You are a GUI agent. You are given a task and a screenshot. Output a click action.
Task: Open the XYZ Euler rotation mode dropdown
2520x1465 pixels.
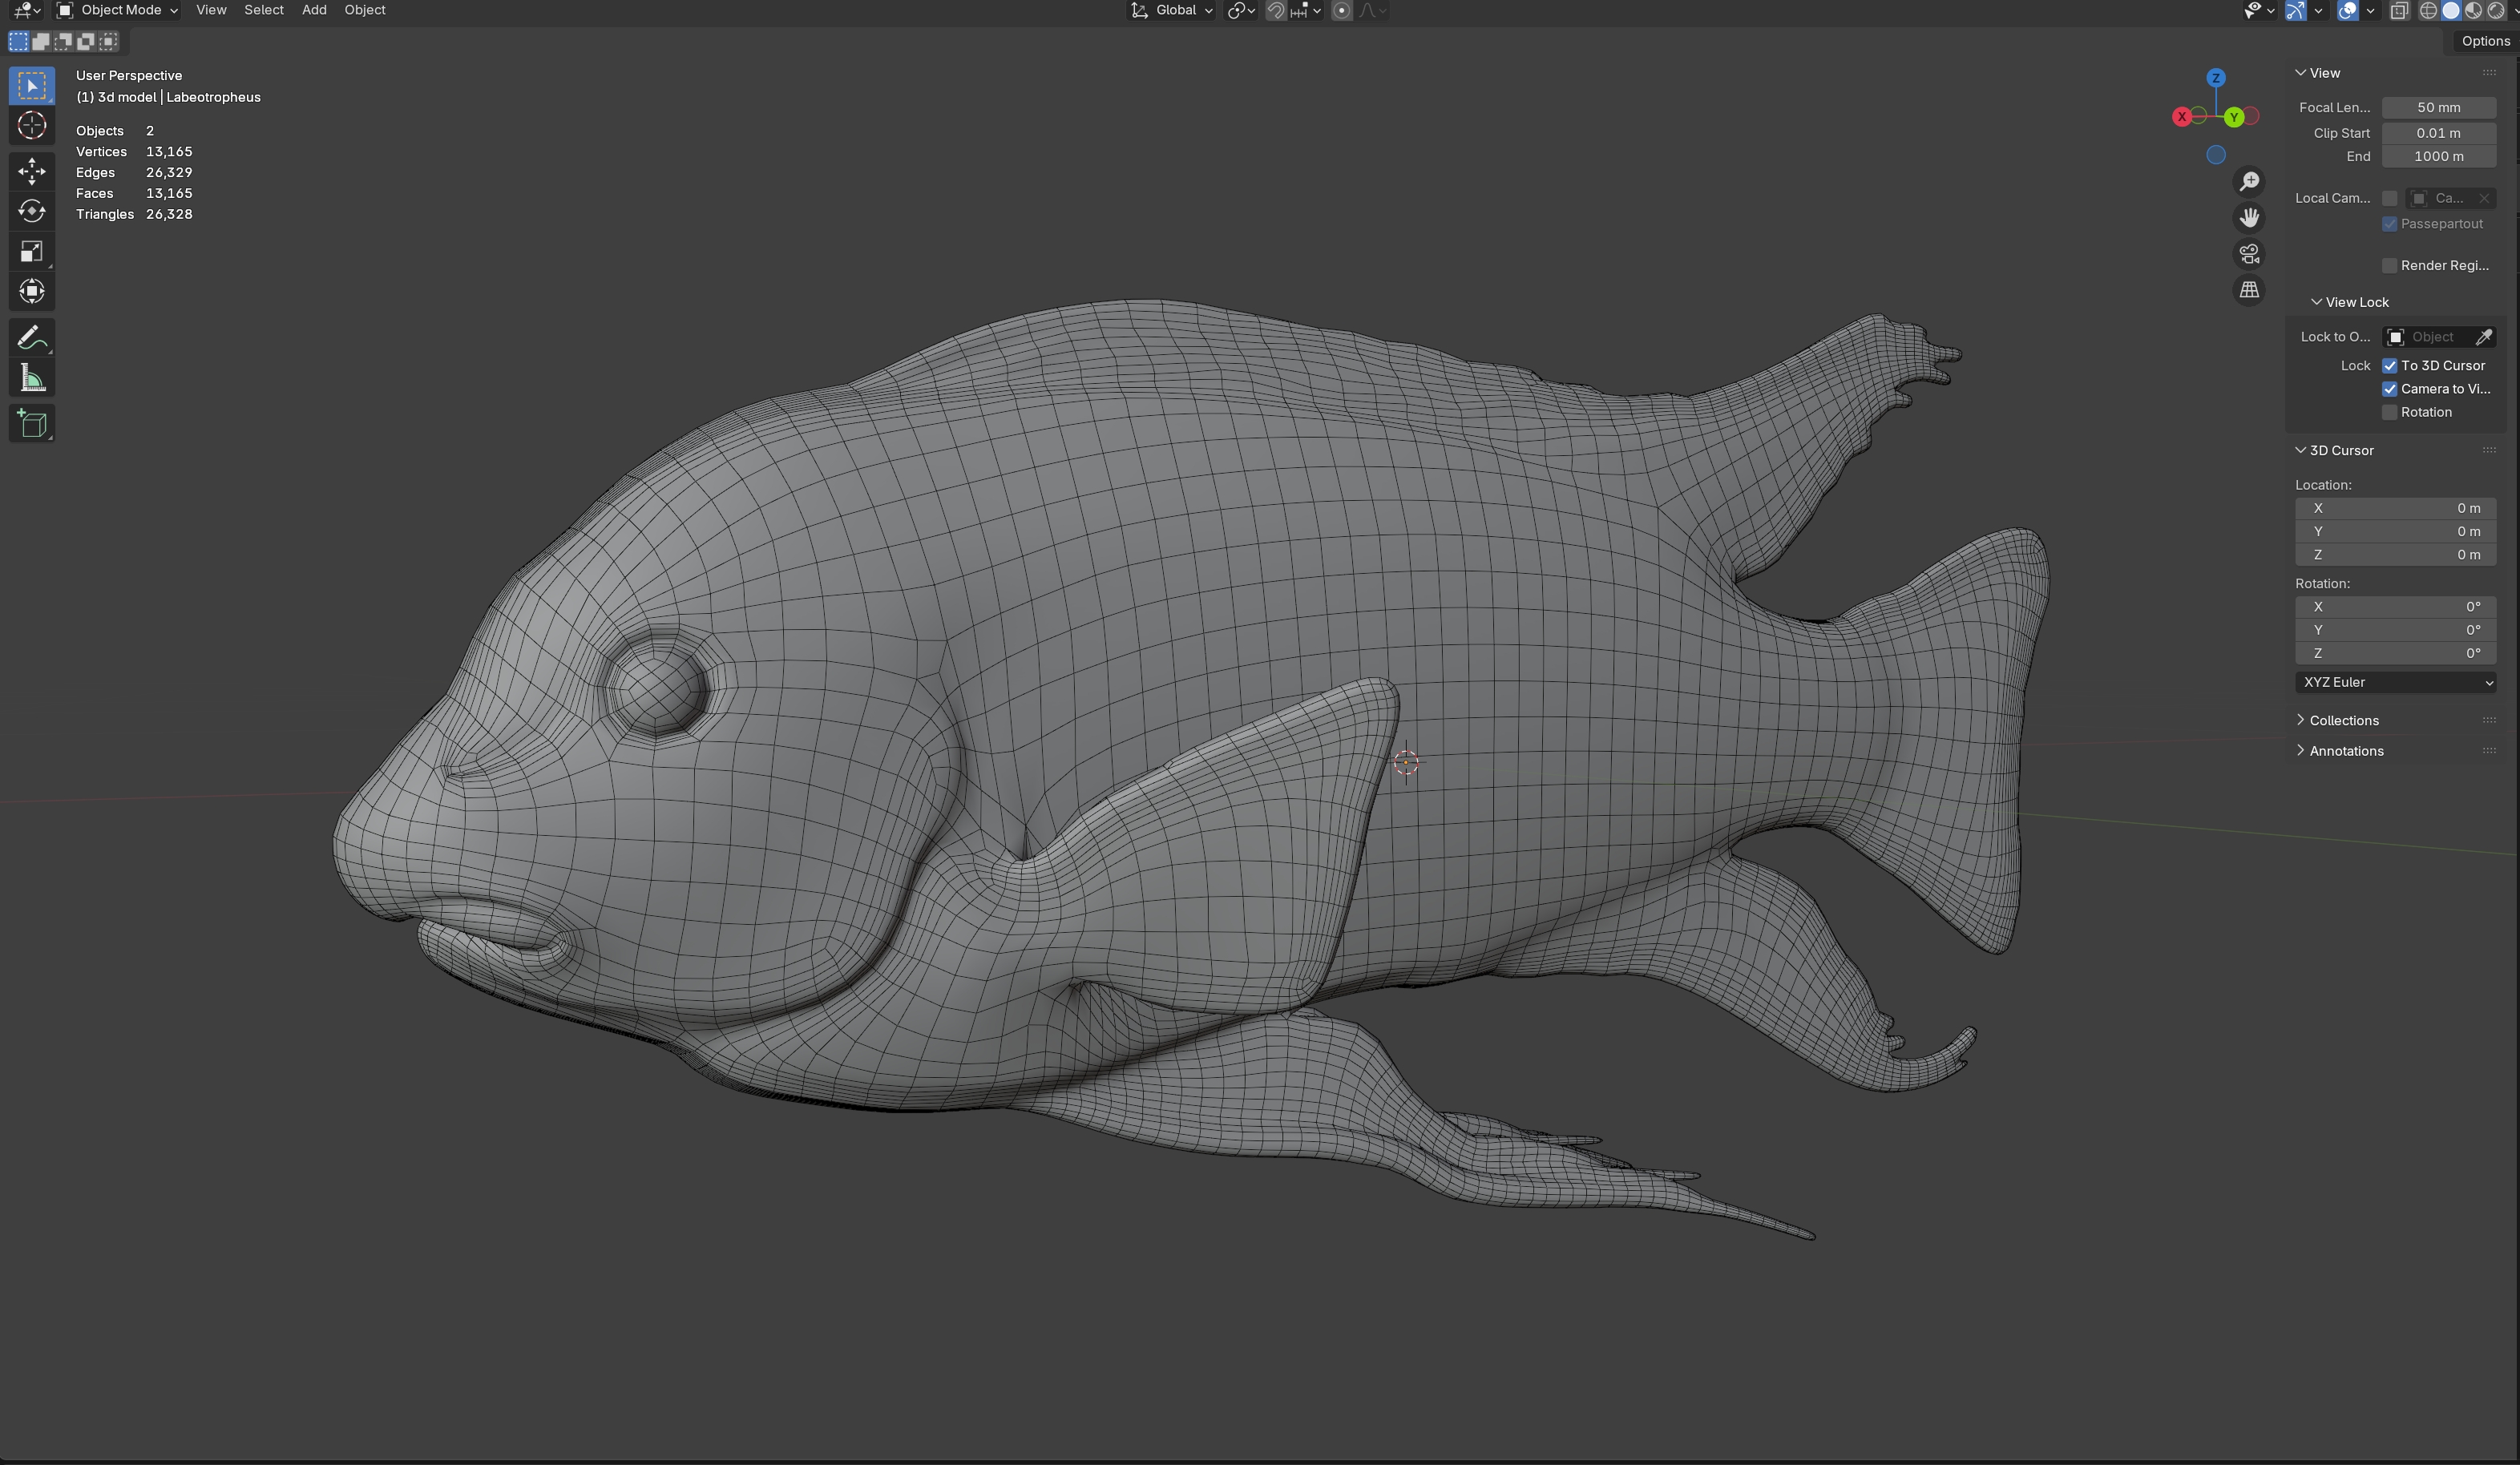(2395, 682)
